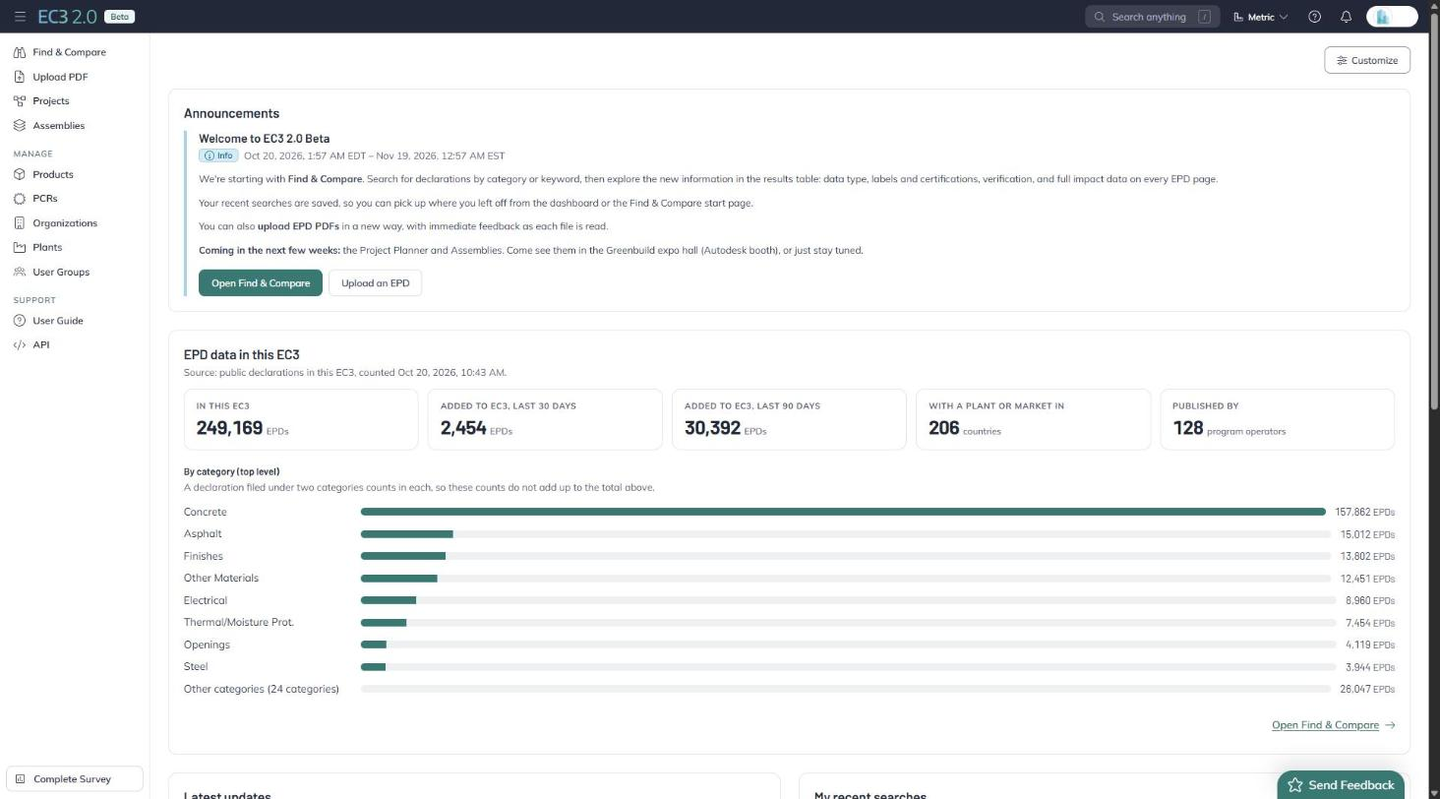Click the Organizations building icon

coord(19,223)
